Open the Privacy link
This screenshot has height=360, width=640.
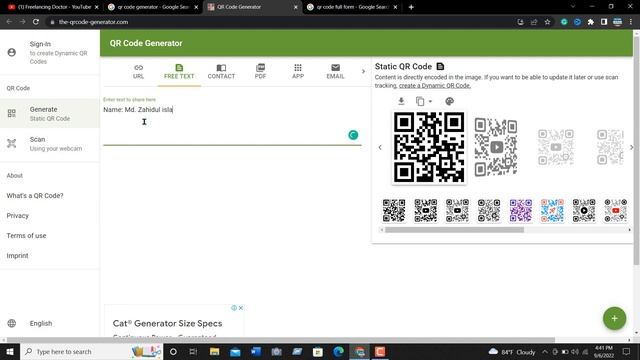pos(18,216)
